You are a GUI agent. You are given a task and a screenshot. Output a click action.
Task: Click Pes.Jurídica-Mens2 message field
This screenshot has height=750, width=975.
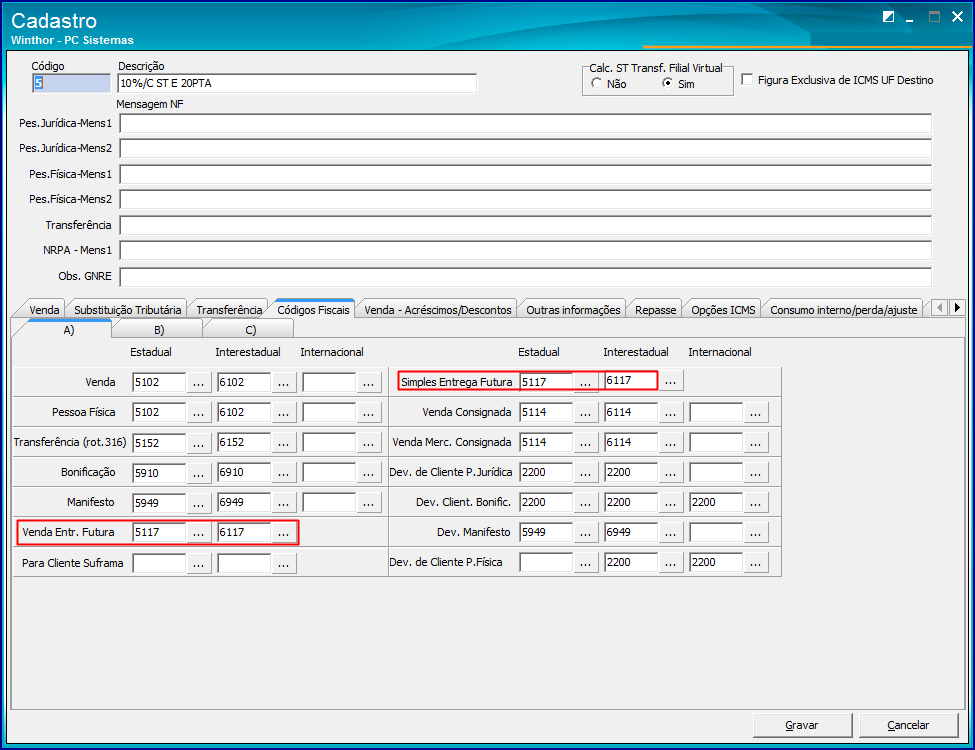click(525, 149)
